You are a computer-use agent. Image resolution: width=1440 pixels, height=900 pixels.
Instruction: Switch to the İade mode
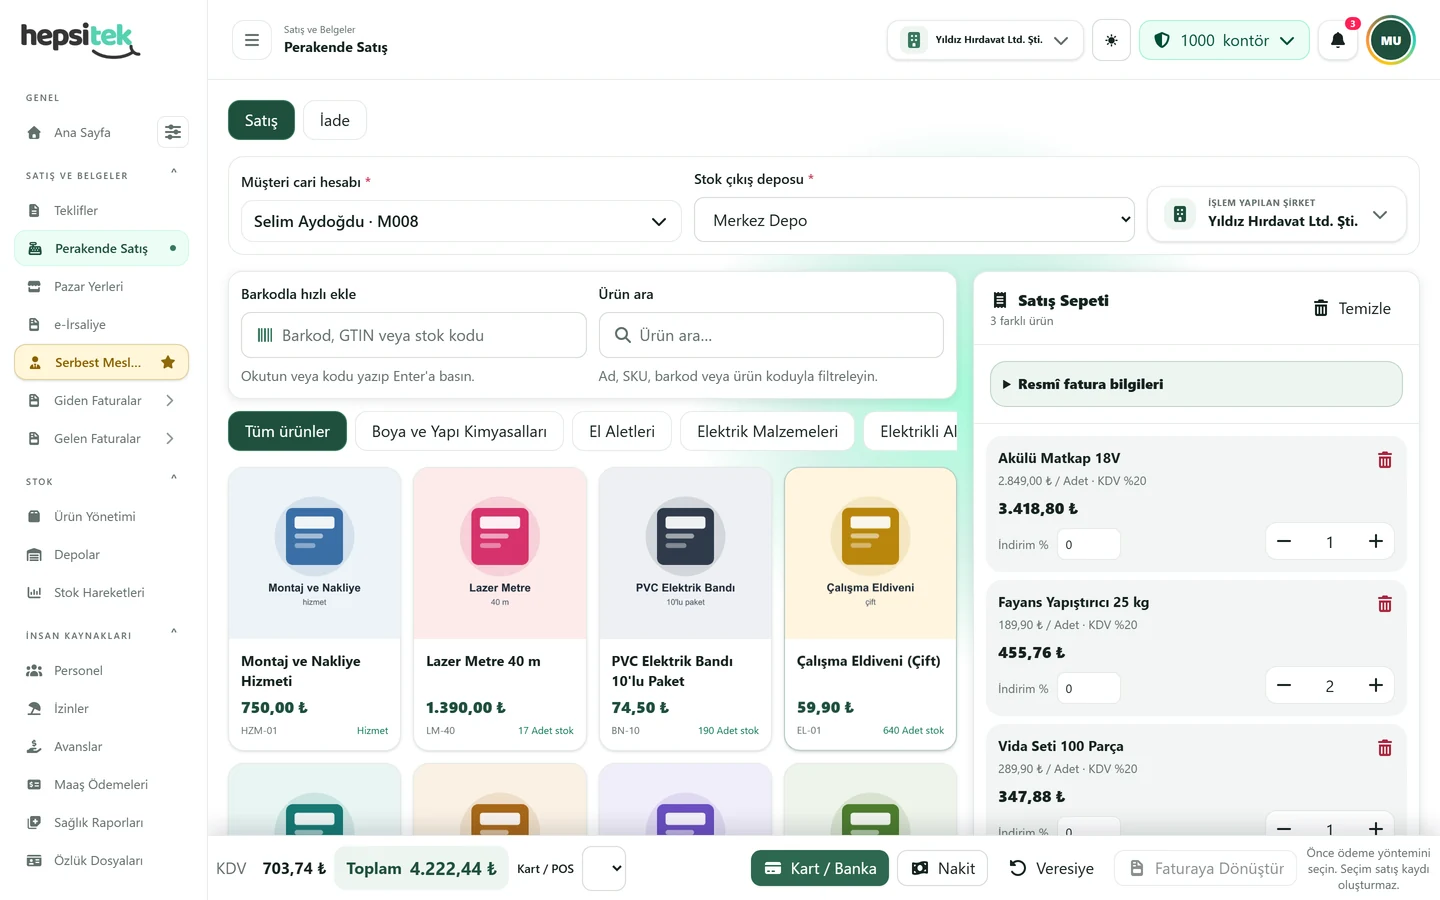[334, 120]
